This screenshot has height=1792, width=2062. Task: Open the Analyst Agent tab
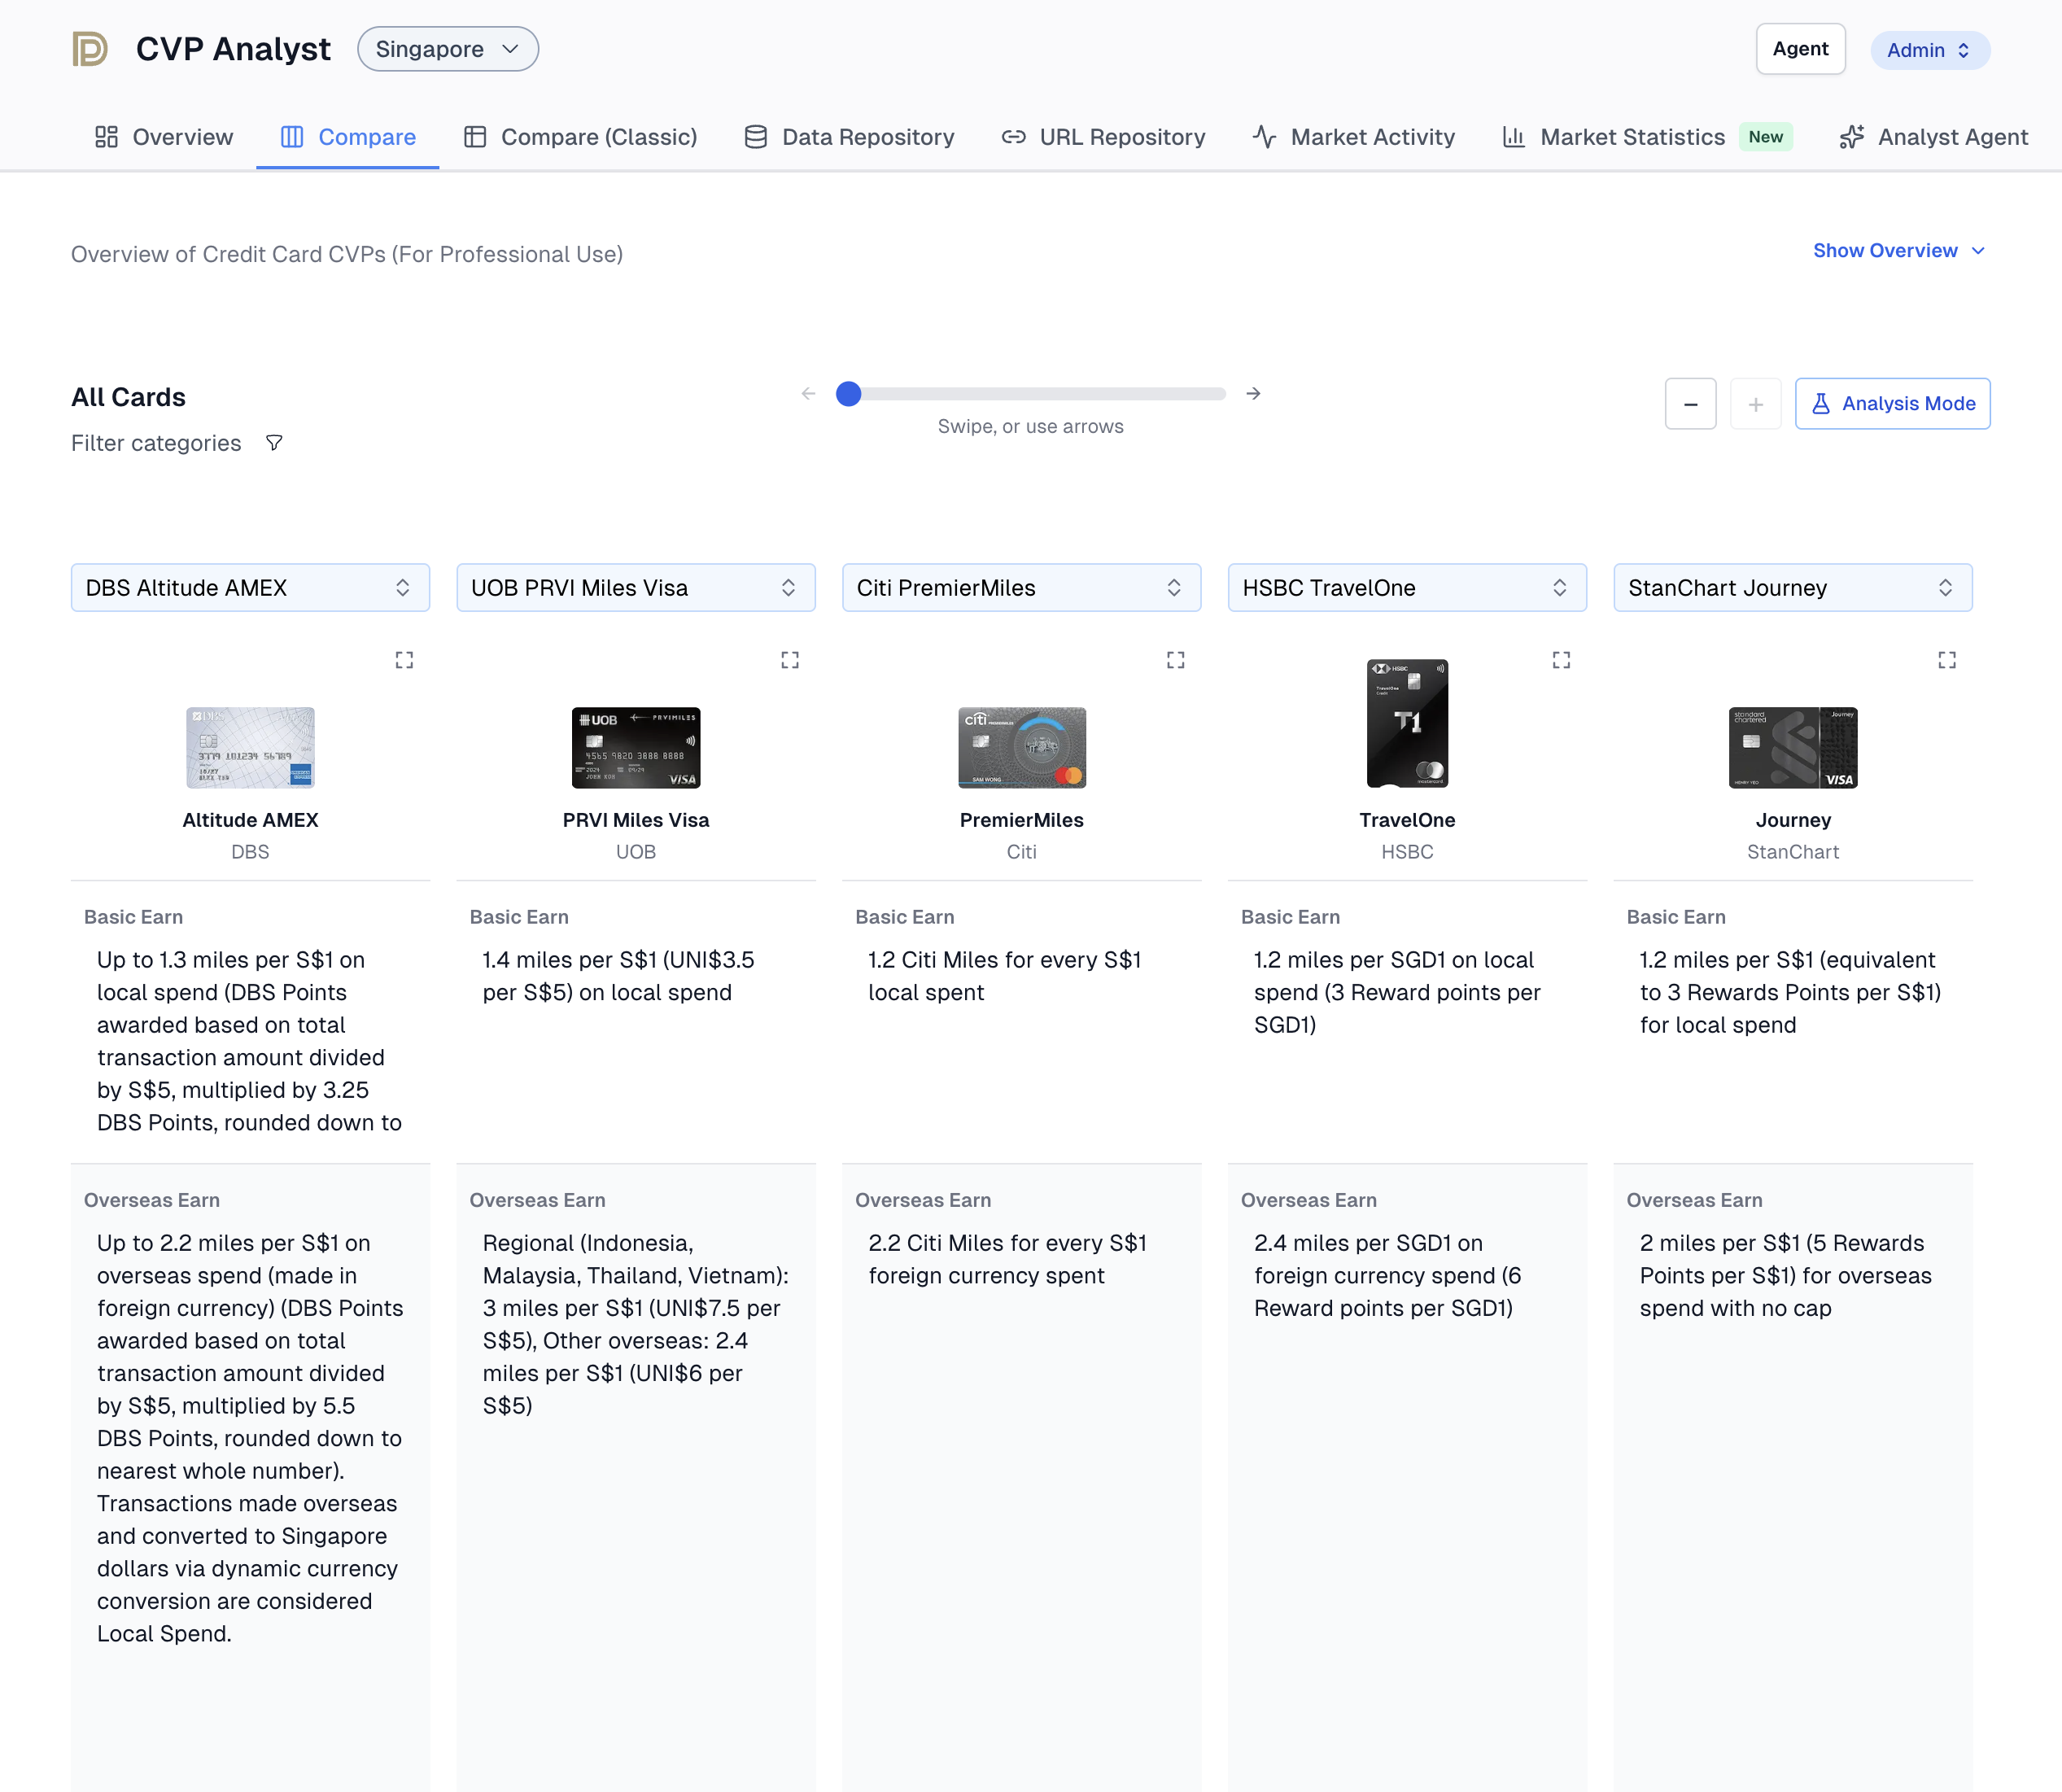[1934, 137]
